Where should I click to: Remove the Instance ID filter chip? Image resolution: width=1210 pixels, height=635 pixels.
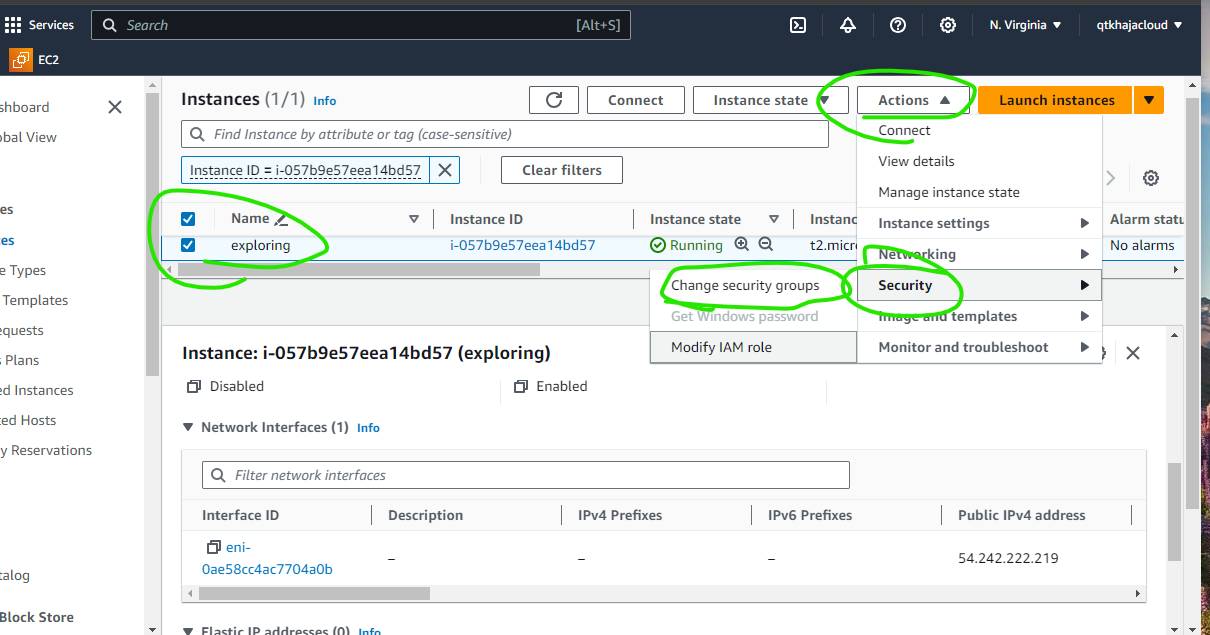444,169
